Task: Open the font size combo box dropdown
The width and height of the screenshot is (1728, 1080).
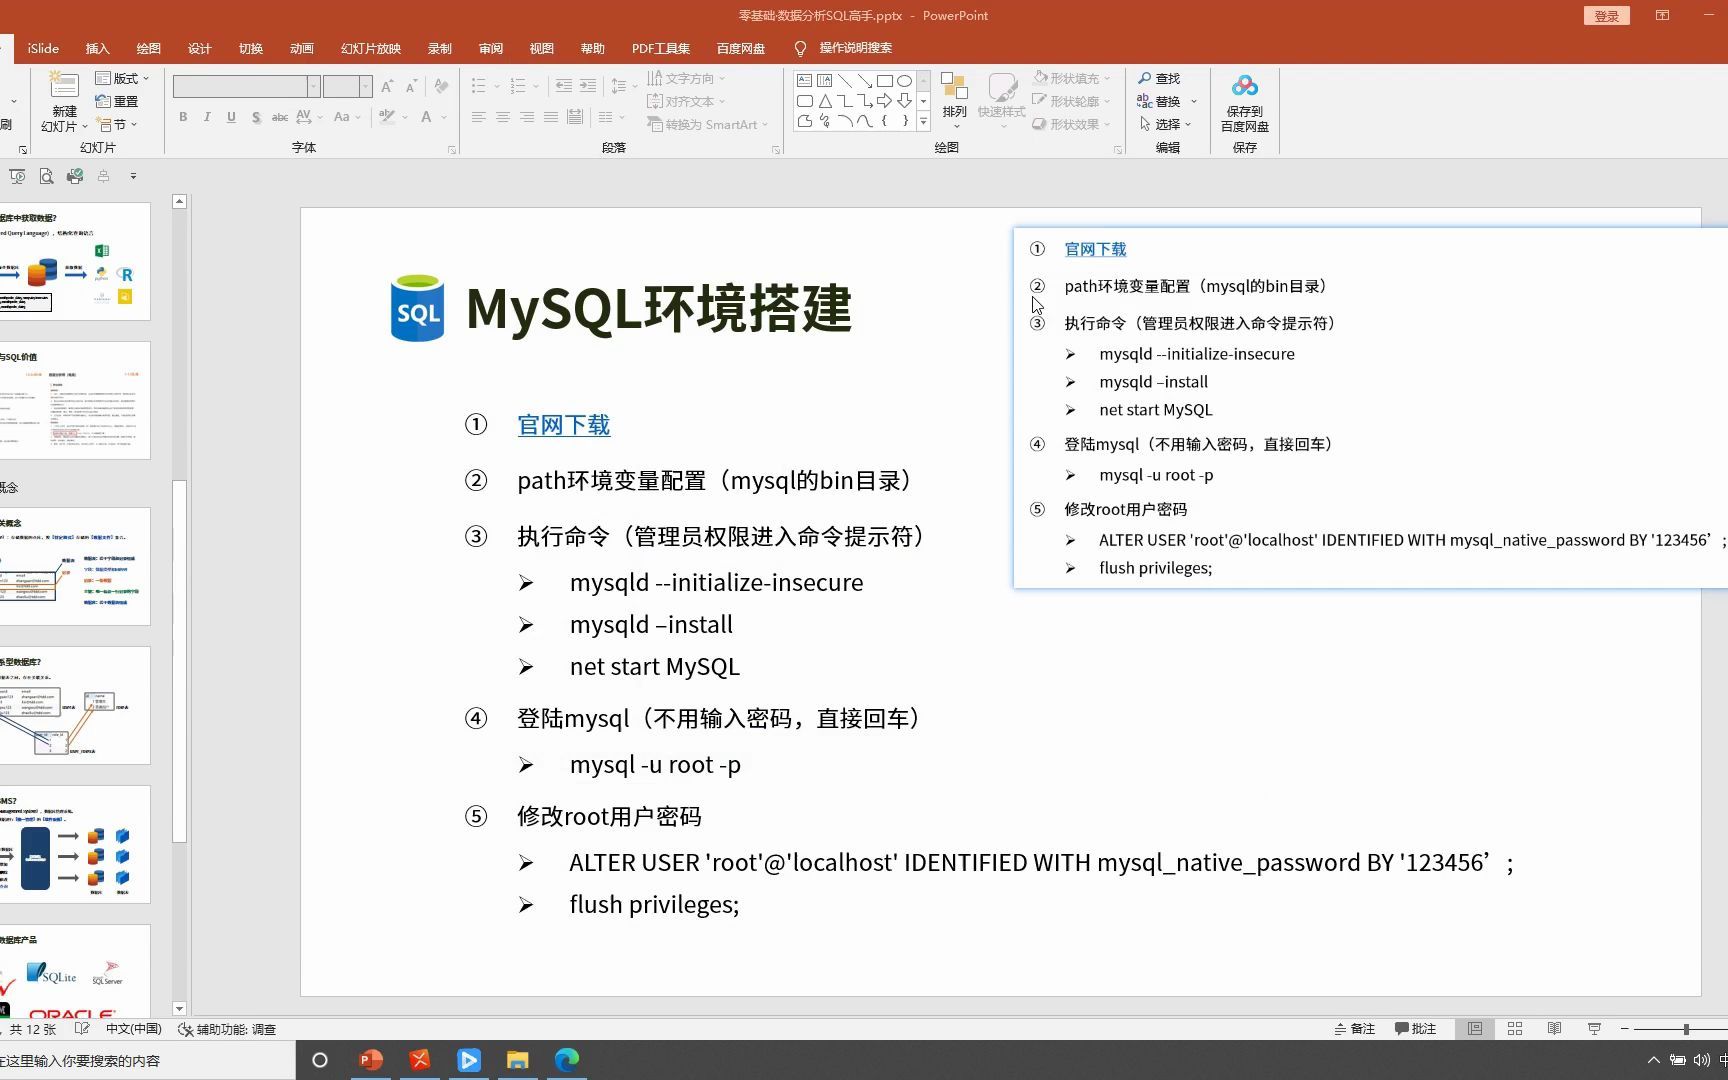Action: click(365, 87)
